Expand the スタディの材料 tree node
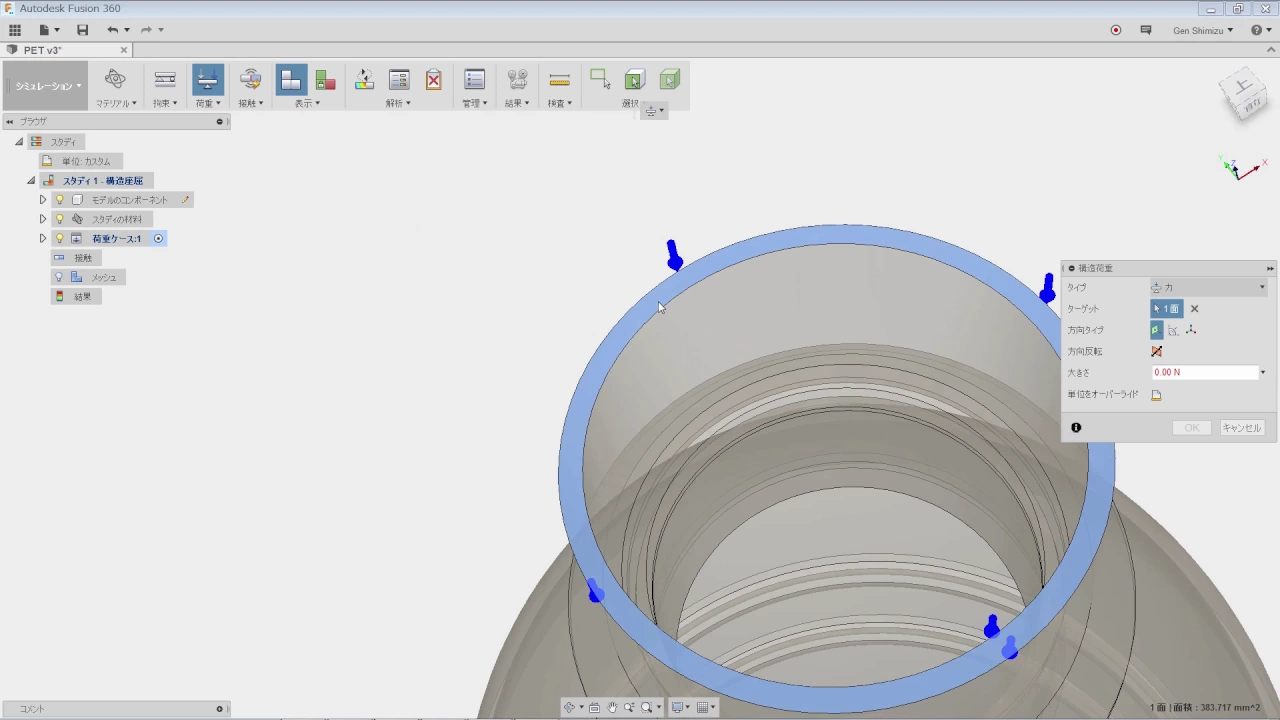Image resolution: width=1280 pixels, height=720 pixels. [x=43, y=219]
